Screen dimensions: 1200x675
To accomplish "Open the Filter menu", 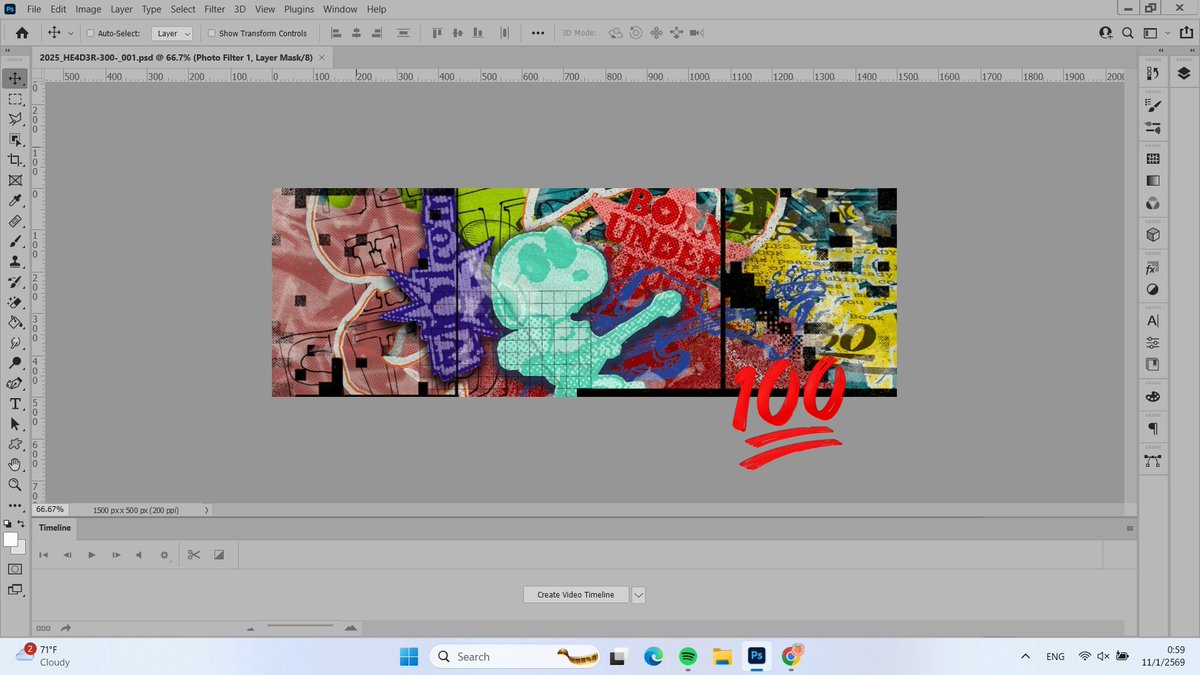I will (x=214, y=9).
